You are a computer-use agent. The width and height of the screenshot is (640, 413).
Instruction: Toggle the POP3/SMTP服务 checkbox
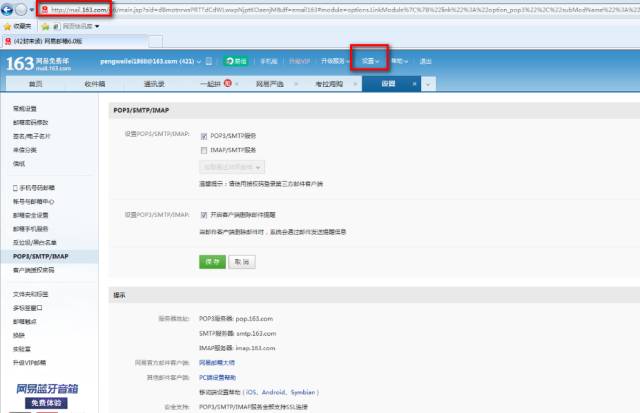(x=204, y=136)
